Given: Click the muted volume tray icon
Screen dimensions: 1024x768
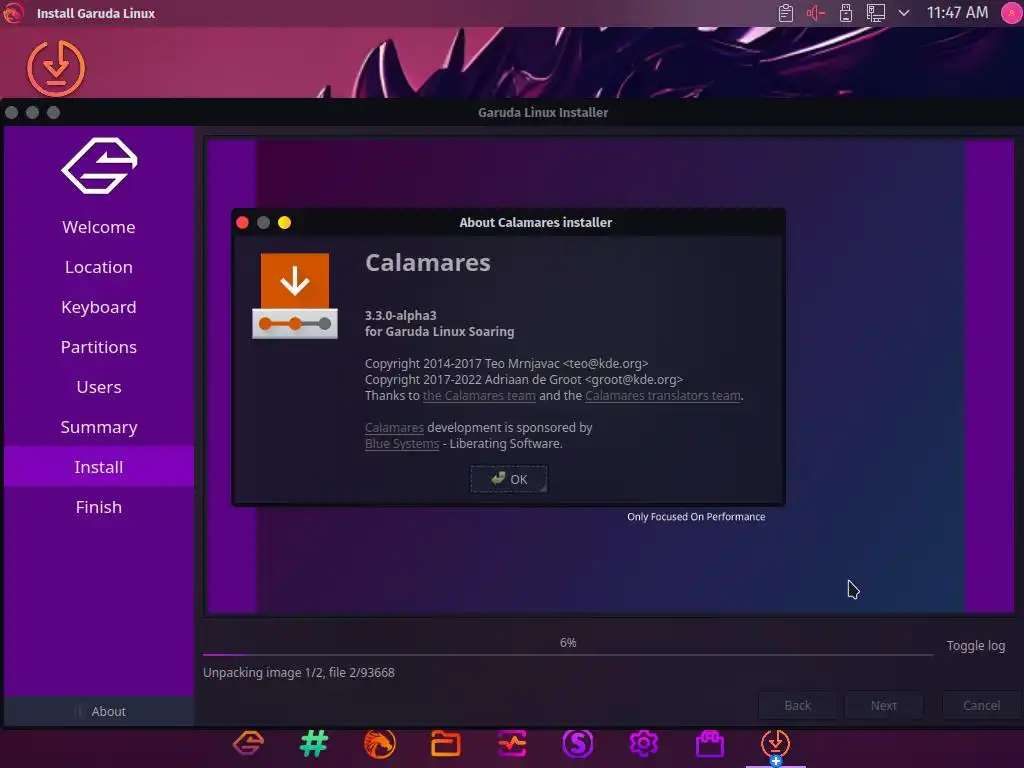Looking at the screenshot, I should 816,13.
